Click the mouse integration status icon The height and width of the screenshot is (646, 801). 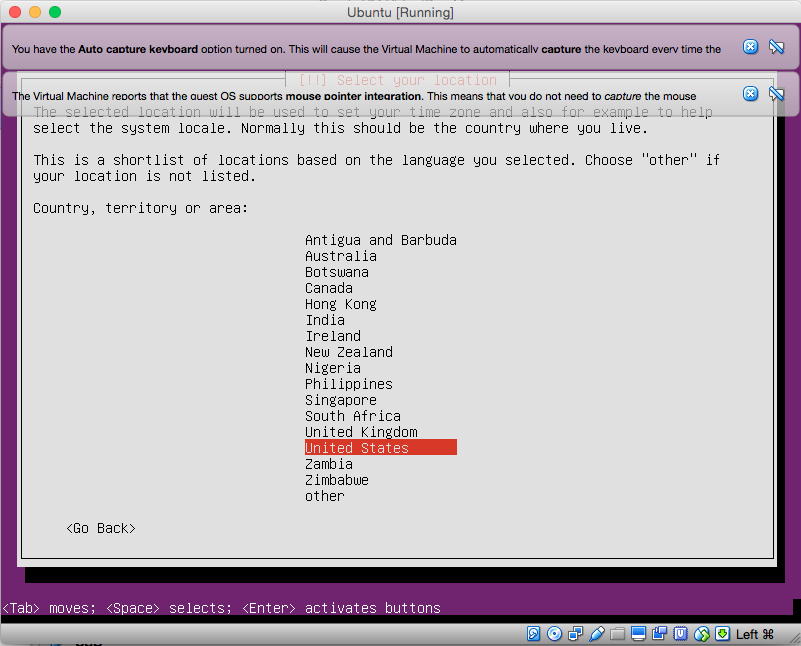(x=702, y=634)
